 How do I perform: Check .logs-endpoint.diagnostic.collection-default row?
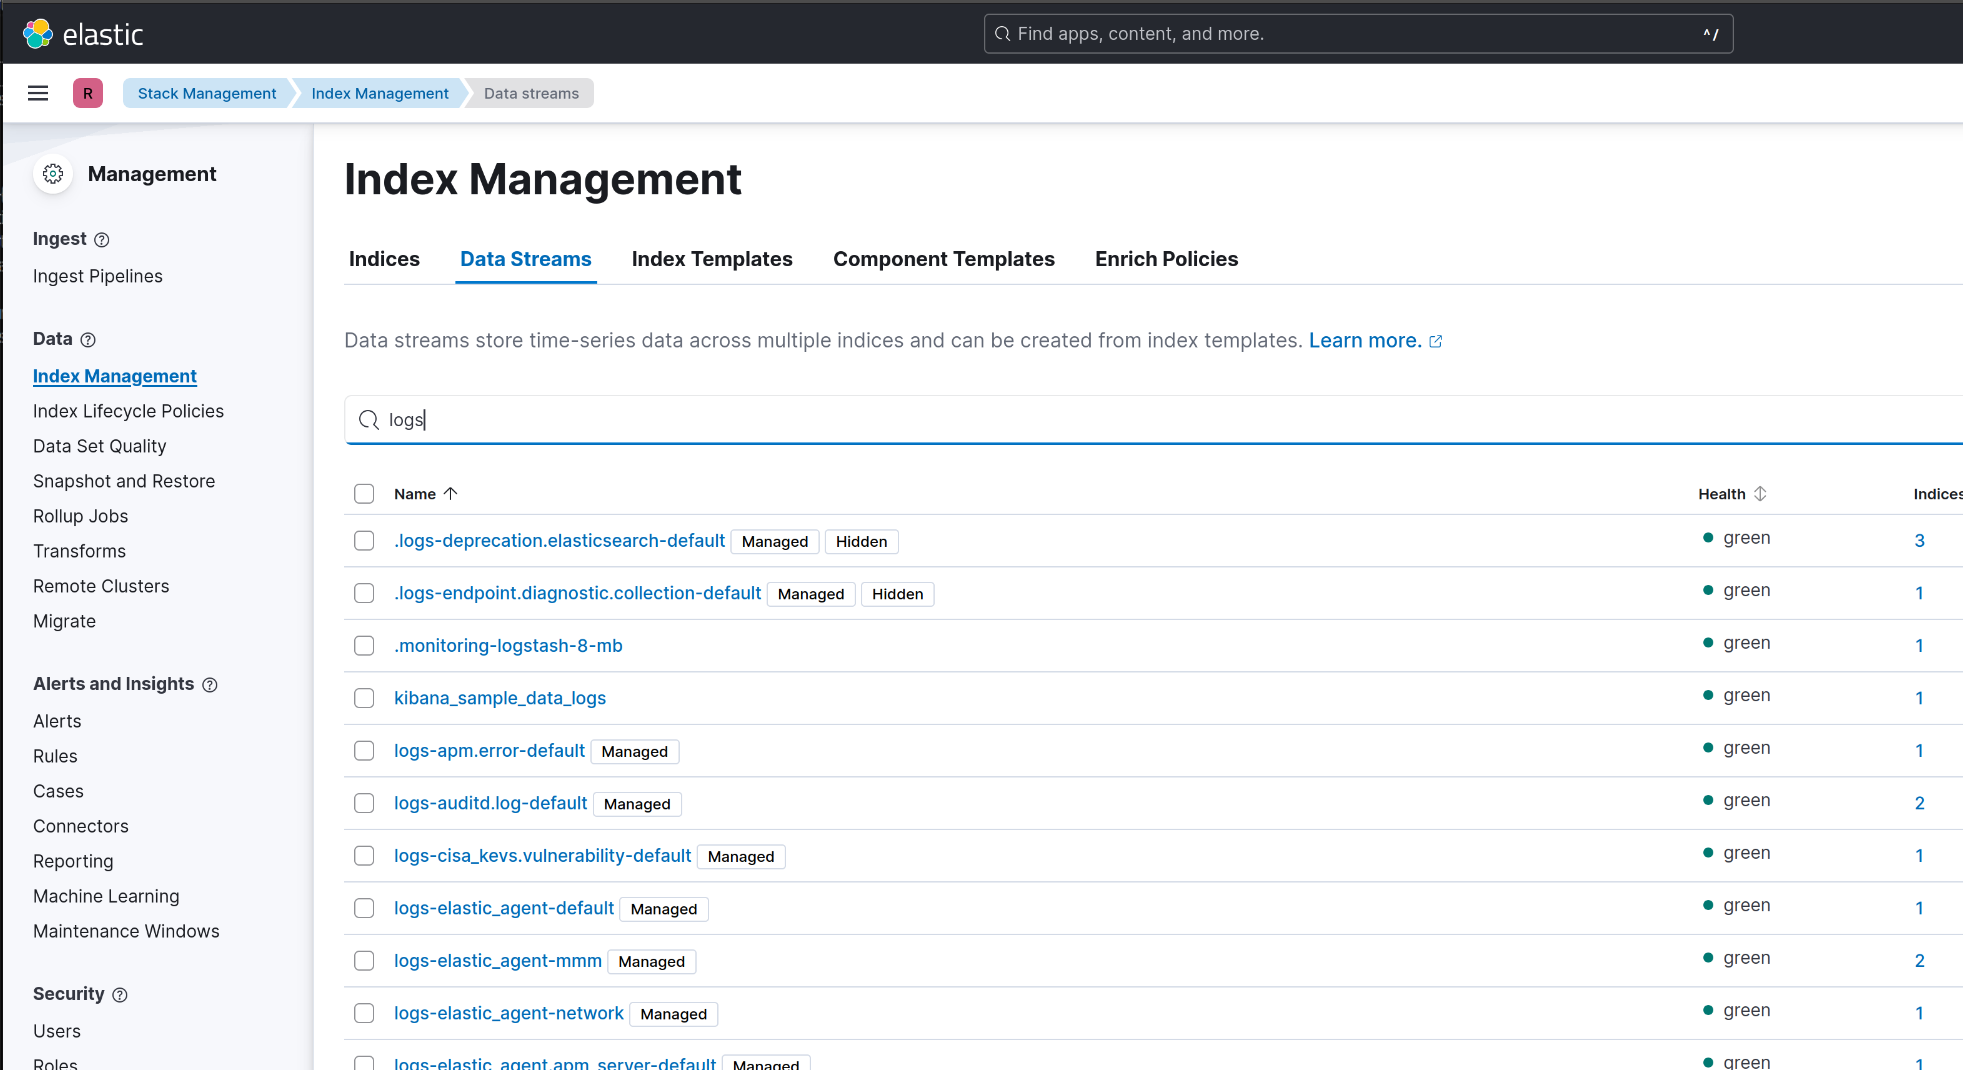click(364, 593)
